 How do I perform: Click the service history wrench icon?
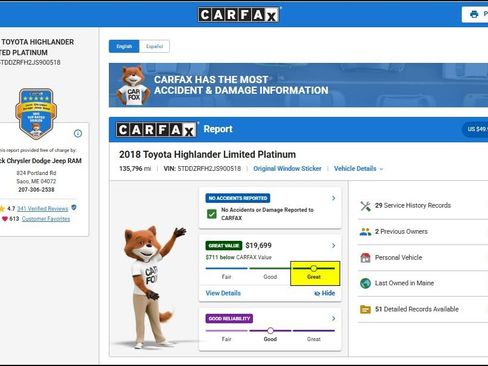tap(365, 206)
